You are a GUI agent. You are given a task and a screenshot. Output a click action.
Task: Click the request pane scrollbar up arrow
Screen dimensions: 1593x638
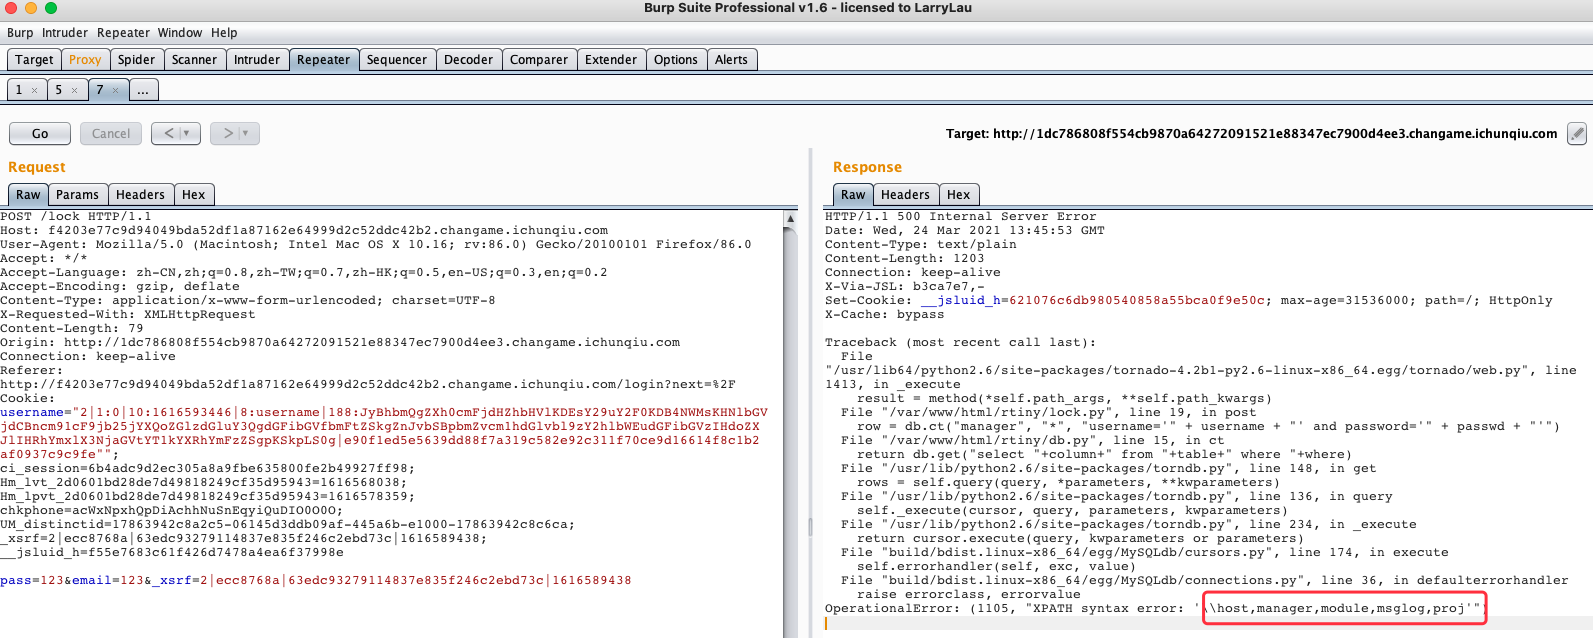click(790, 218)
